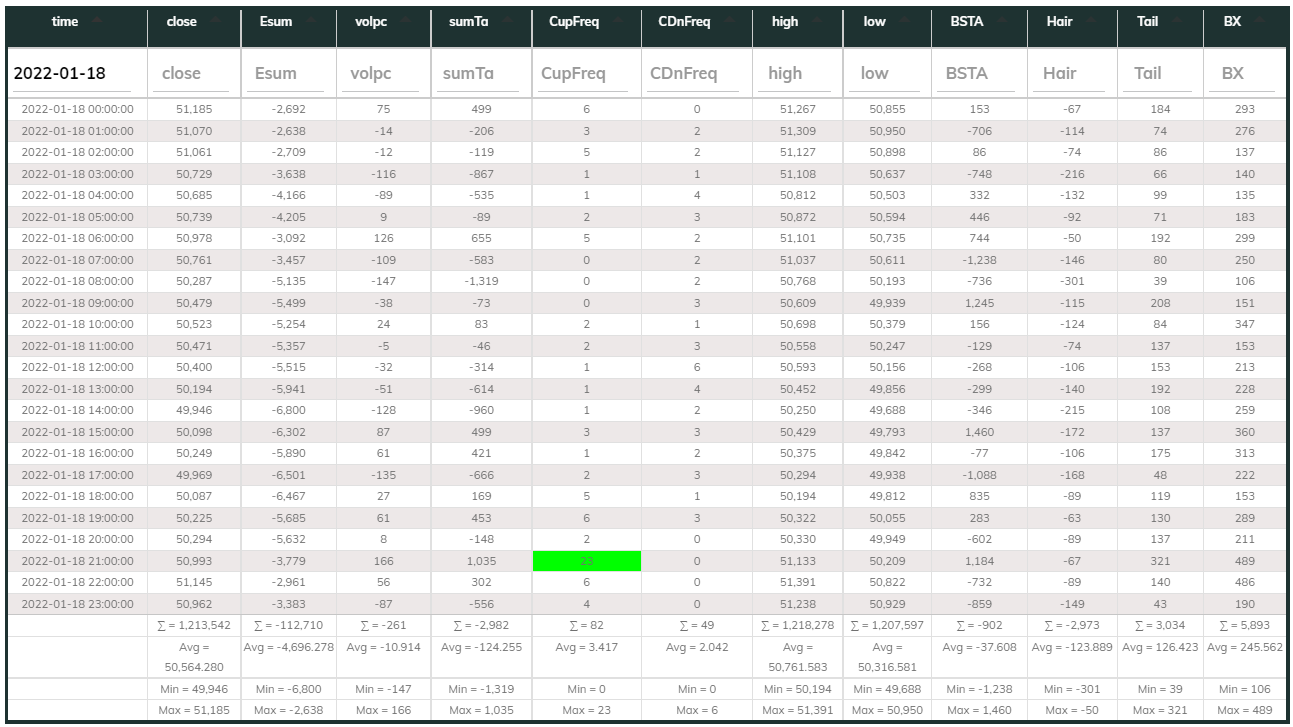The height and width of the screenshot is (727, 1293).
Task: Select the close total ∑ = 1,213,542
Action: 194,625
